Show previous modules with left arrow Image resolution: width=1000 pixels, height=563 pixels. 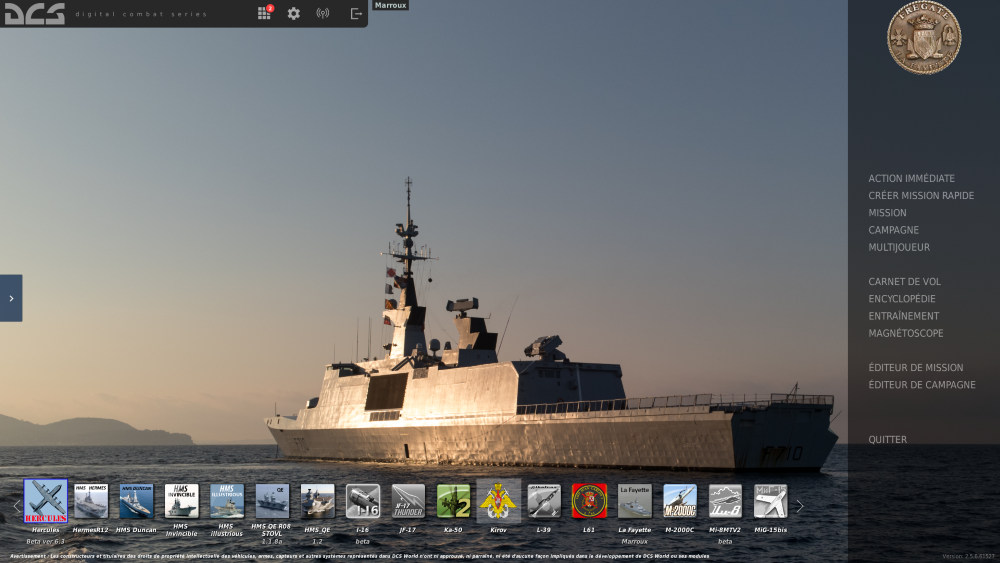pyautogui.click(x=17, y=506)
